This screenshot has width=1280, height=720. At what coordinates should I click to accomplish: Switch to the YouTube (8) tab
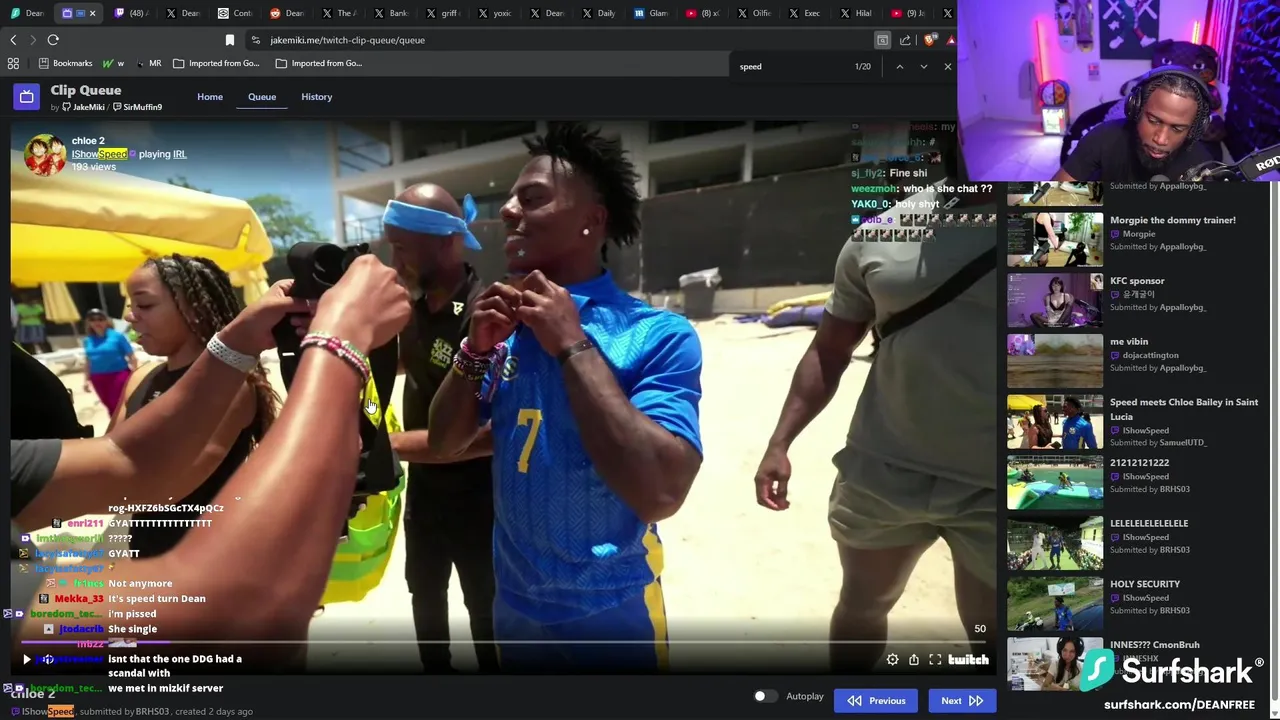tap(704, 13)
